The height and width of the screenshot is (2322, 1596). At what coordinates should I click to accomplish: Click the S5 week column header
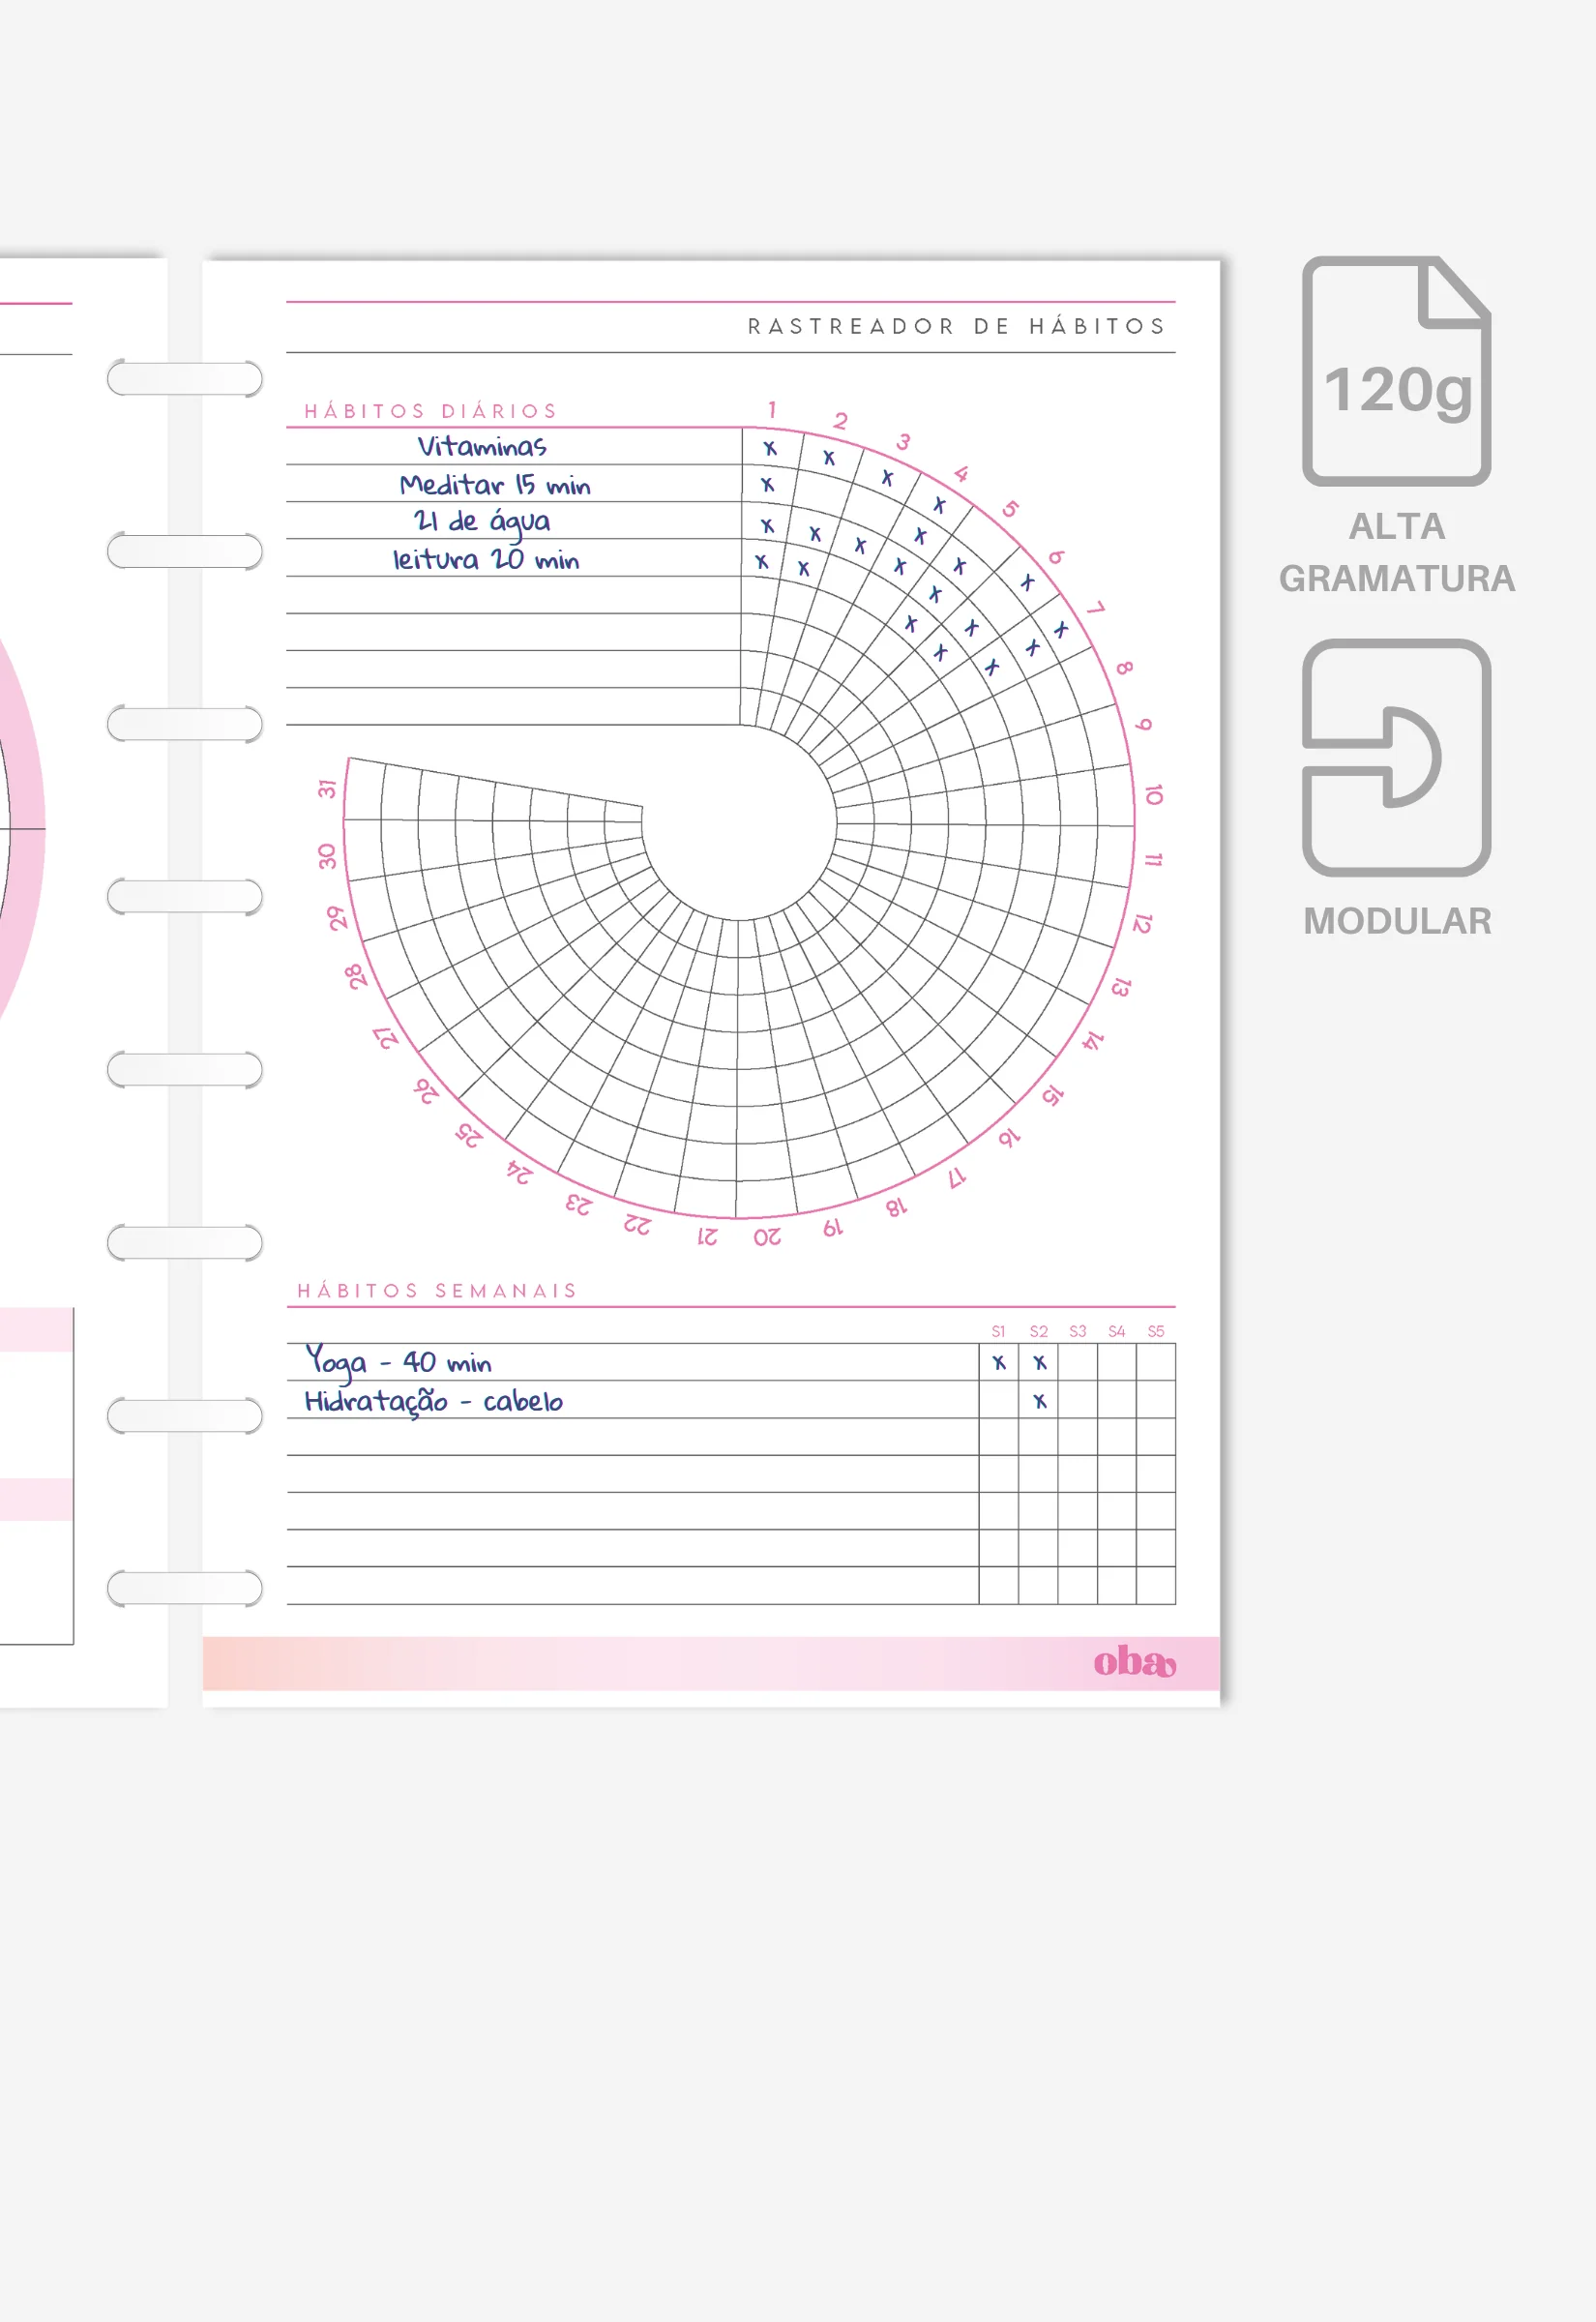[1155, 1331]
